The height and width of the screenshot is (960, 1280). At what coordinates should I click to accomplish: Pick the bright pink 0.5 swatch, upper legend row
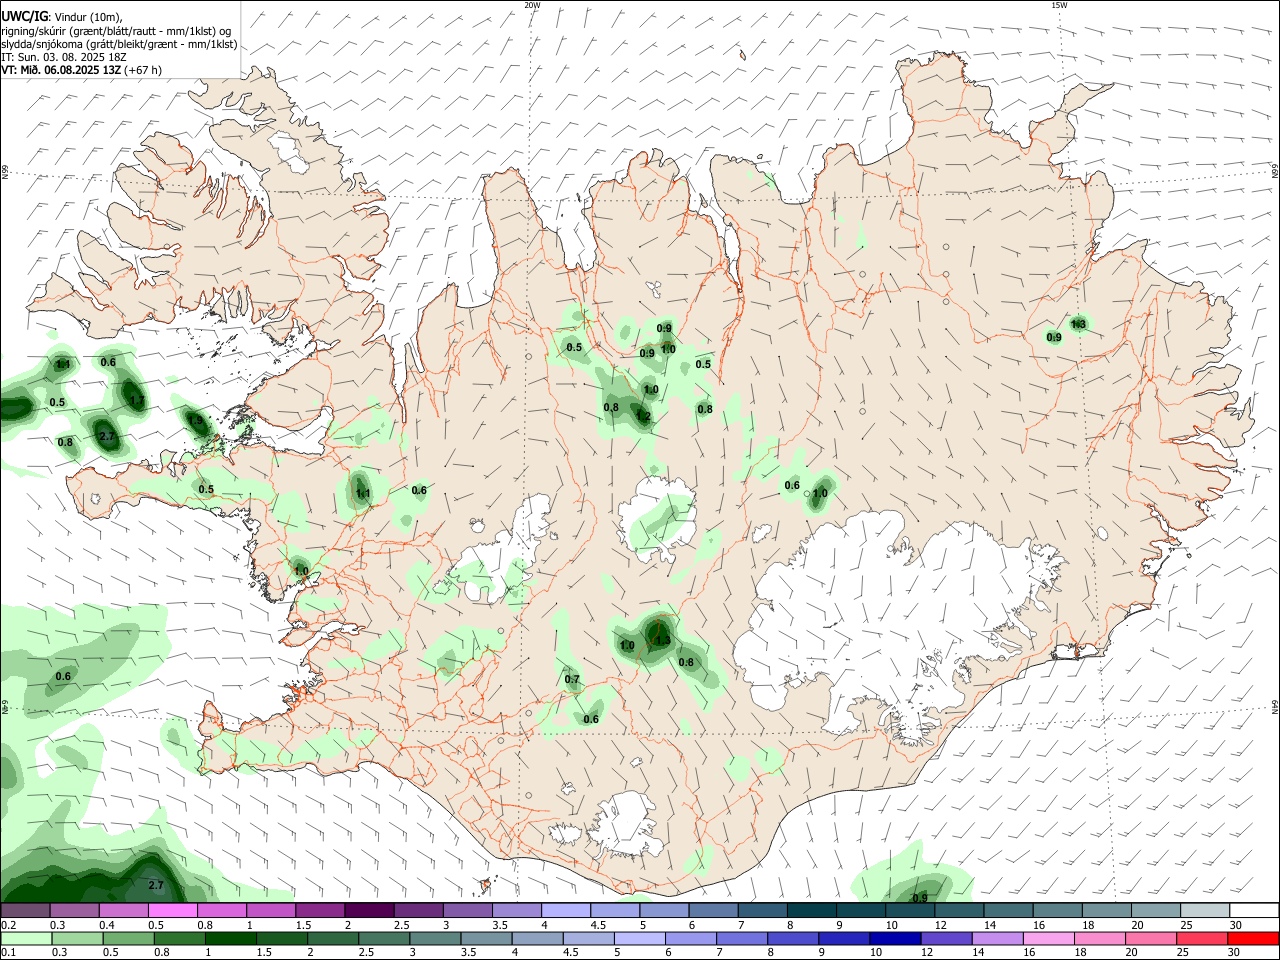(x=173, y=911)
